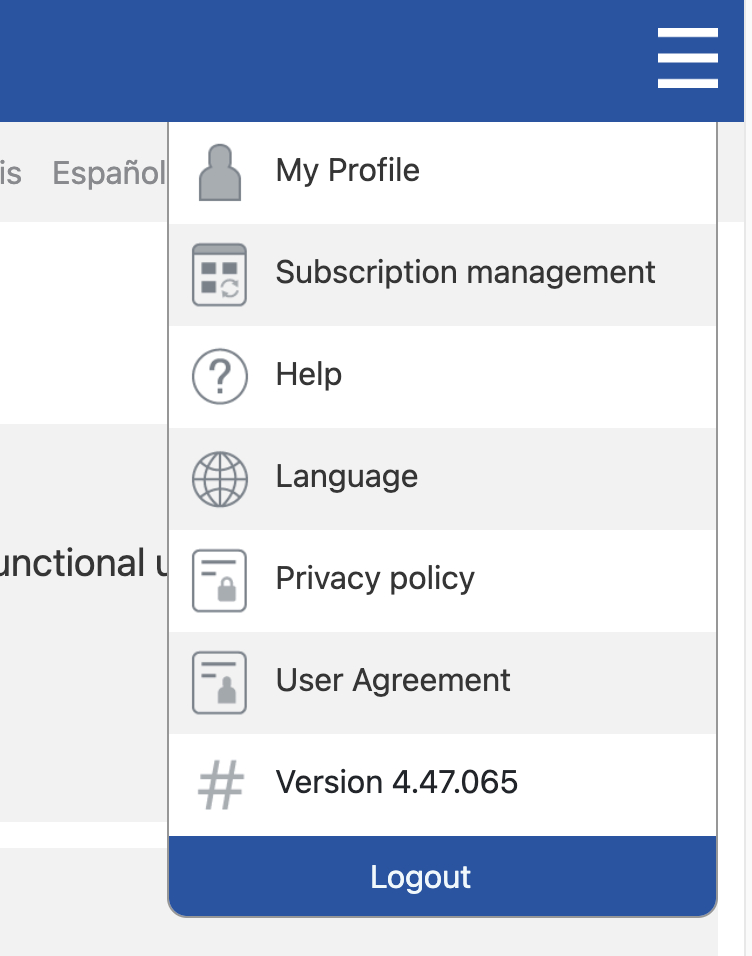The width and height of the screenshot is (752, 956).
Task: Open My Profile from the menu
Action: tap(347, 170)
